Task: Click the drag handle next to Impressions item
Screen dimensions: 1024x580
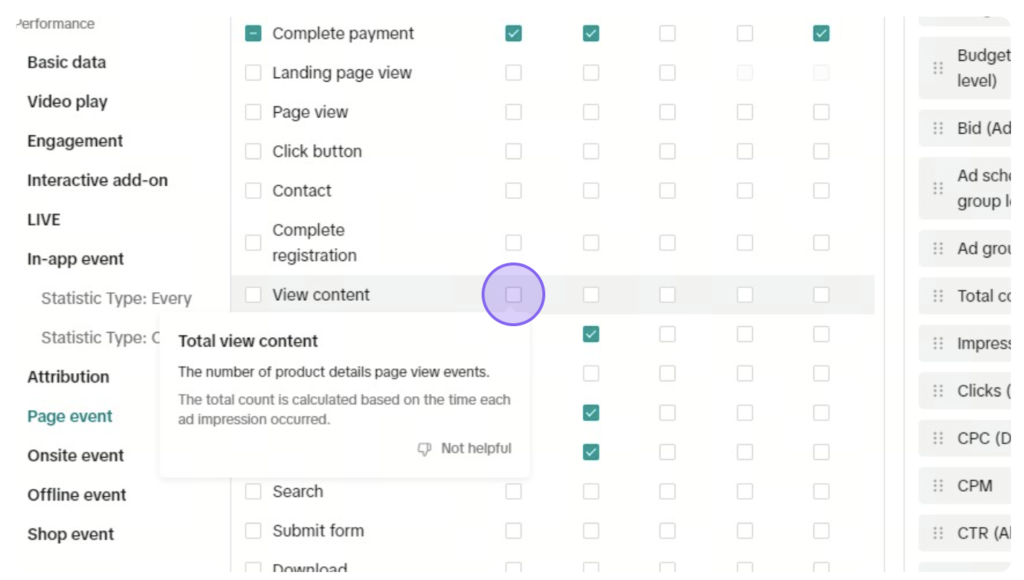Action: pos(938,344)
